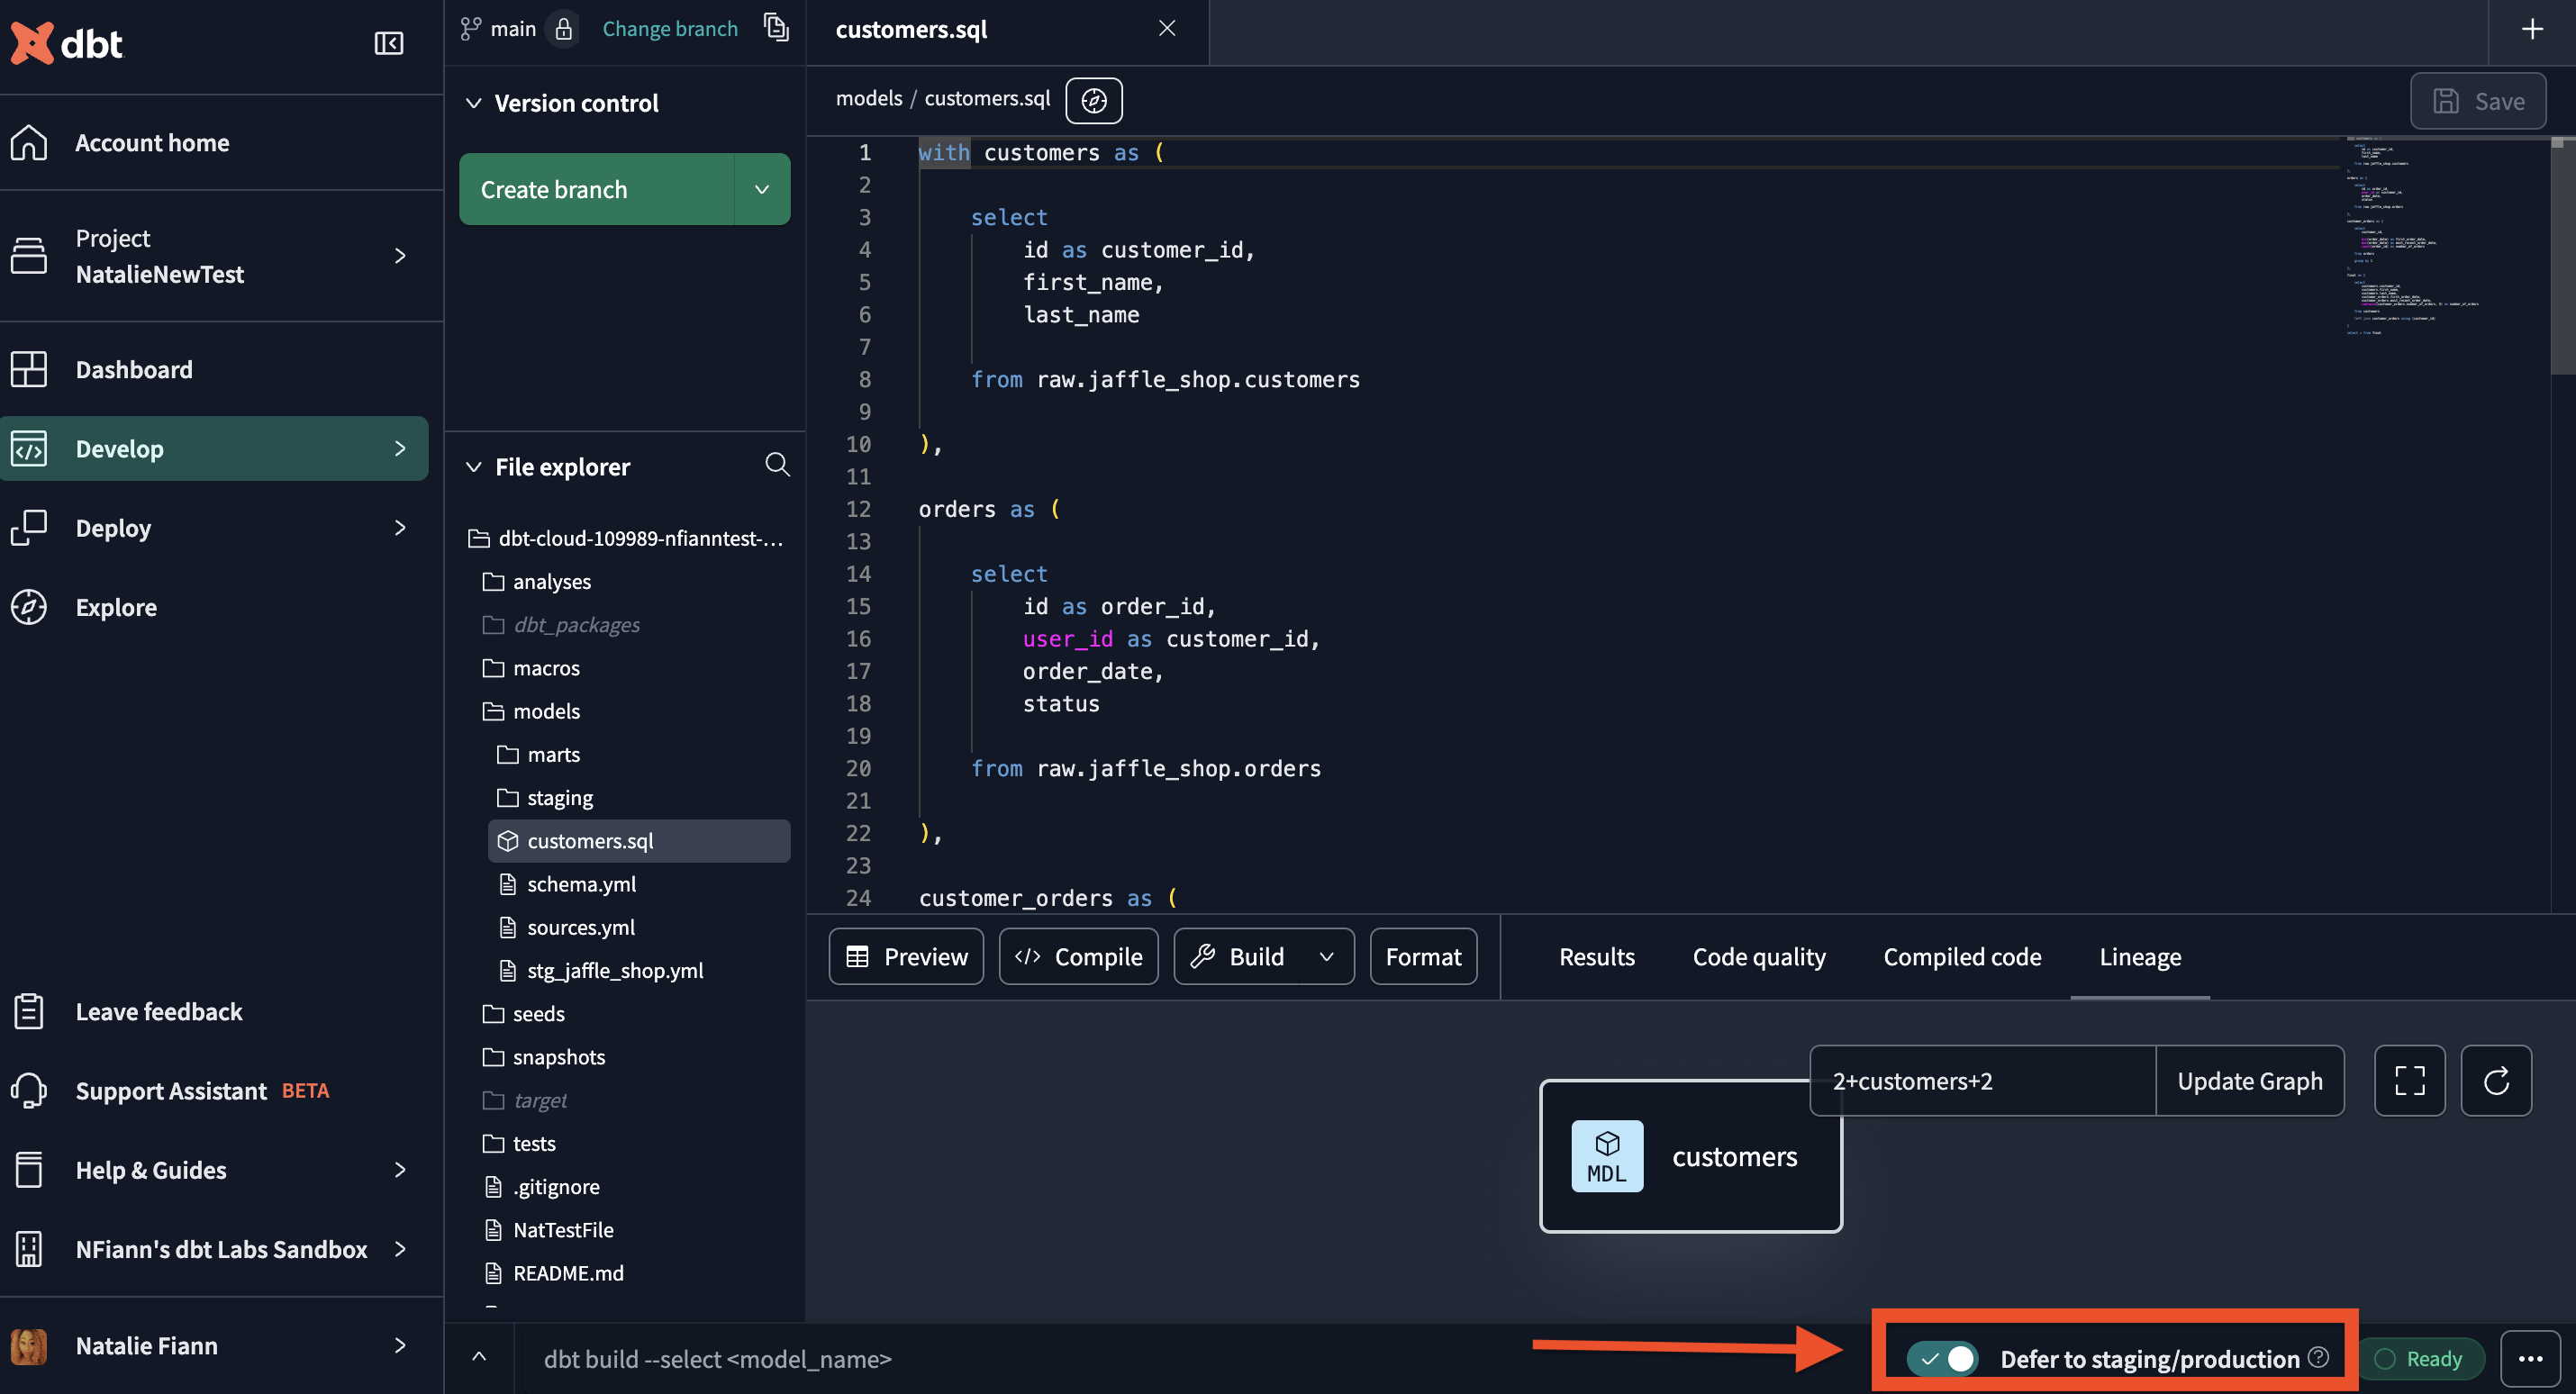
Task: Expand the Project NatalieNewTest menu
Action: (400, 256)
